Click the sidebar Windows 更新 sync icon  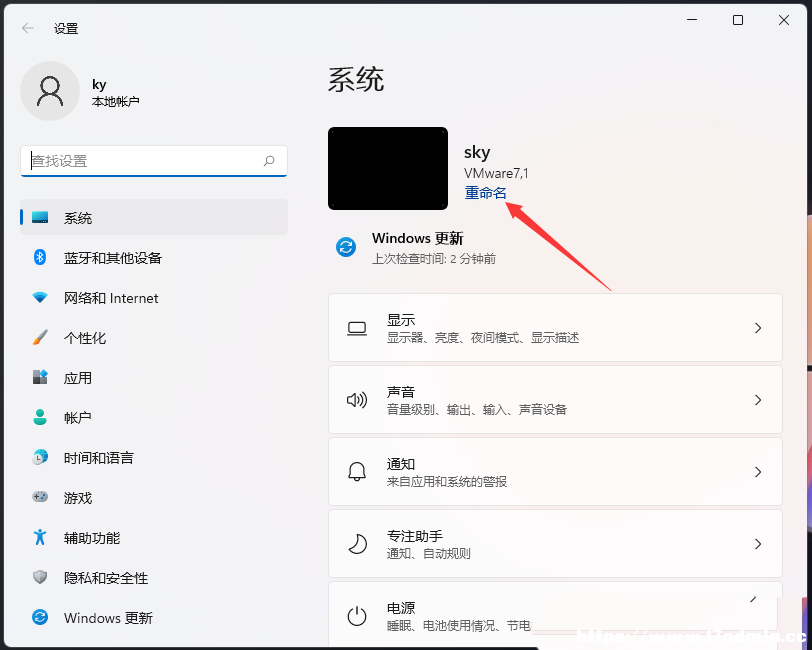(x=40, y=617)
